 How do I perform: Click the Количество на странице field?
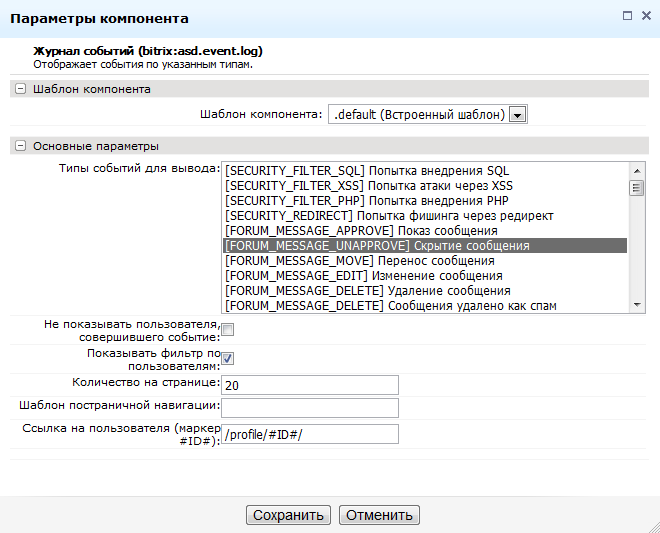point(310,385)
